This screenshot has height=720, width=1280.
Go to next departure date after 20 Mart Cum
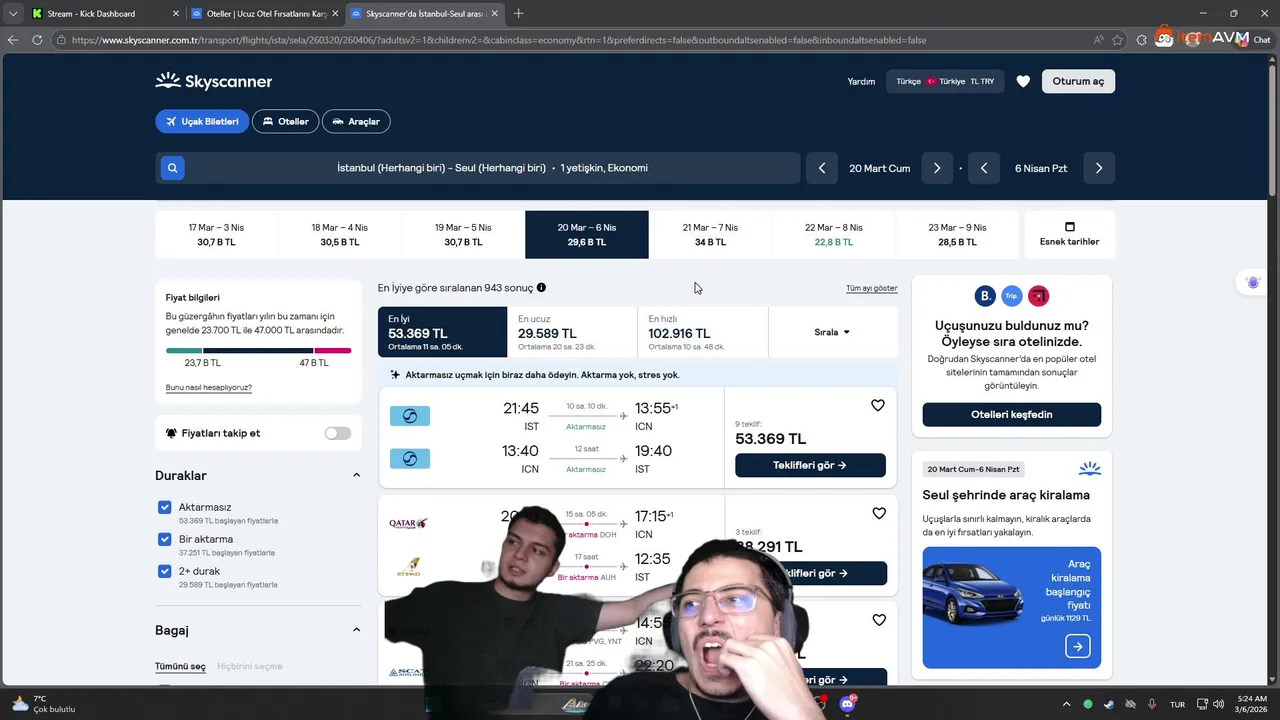point(937,168)
